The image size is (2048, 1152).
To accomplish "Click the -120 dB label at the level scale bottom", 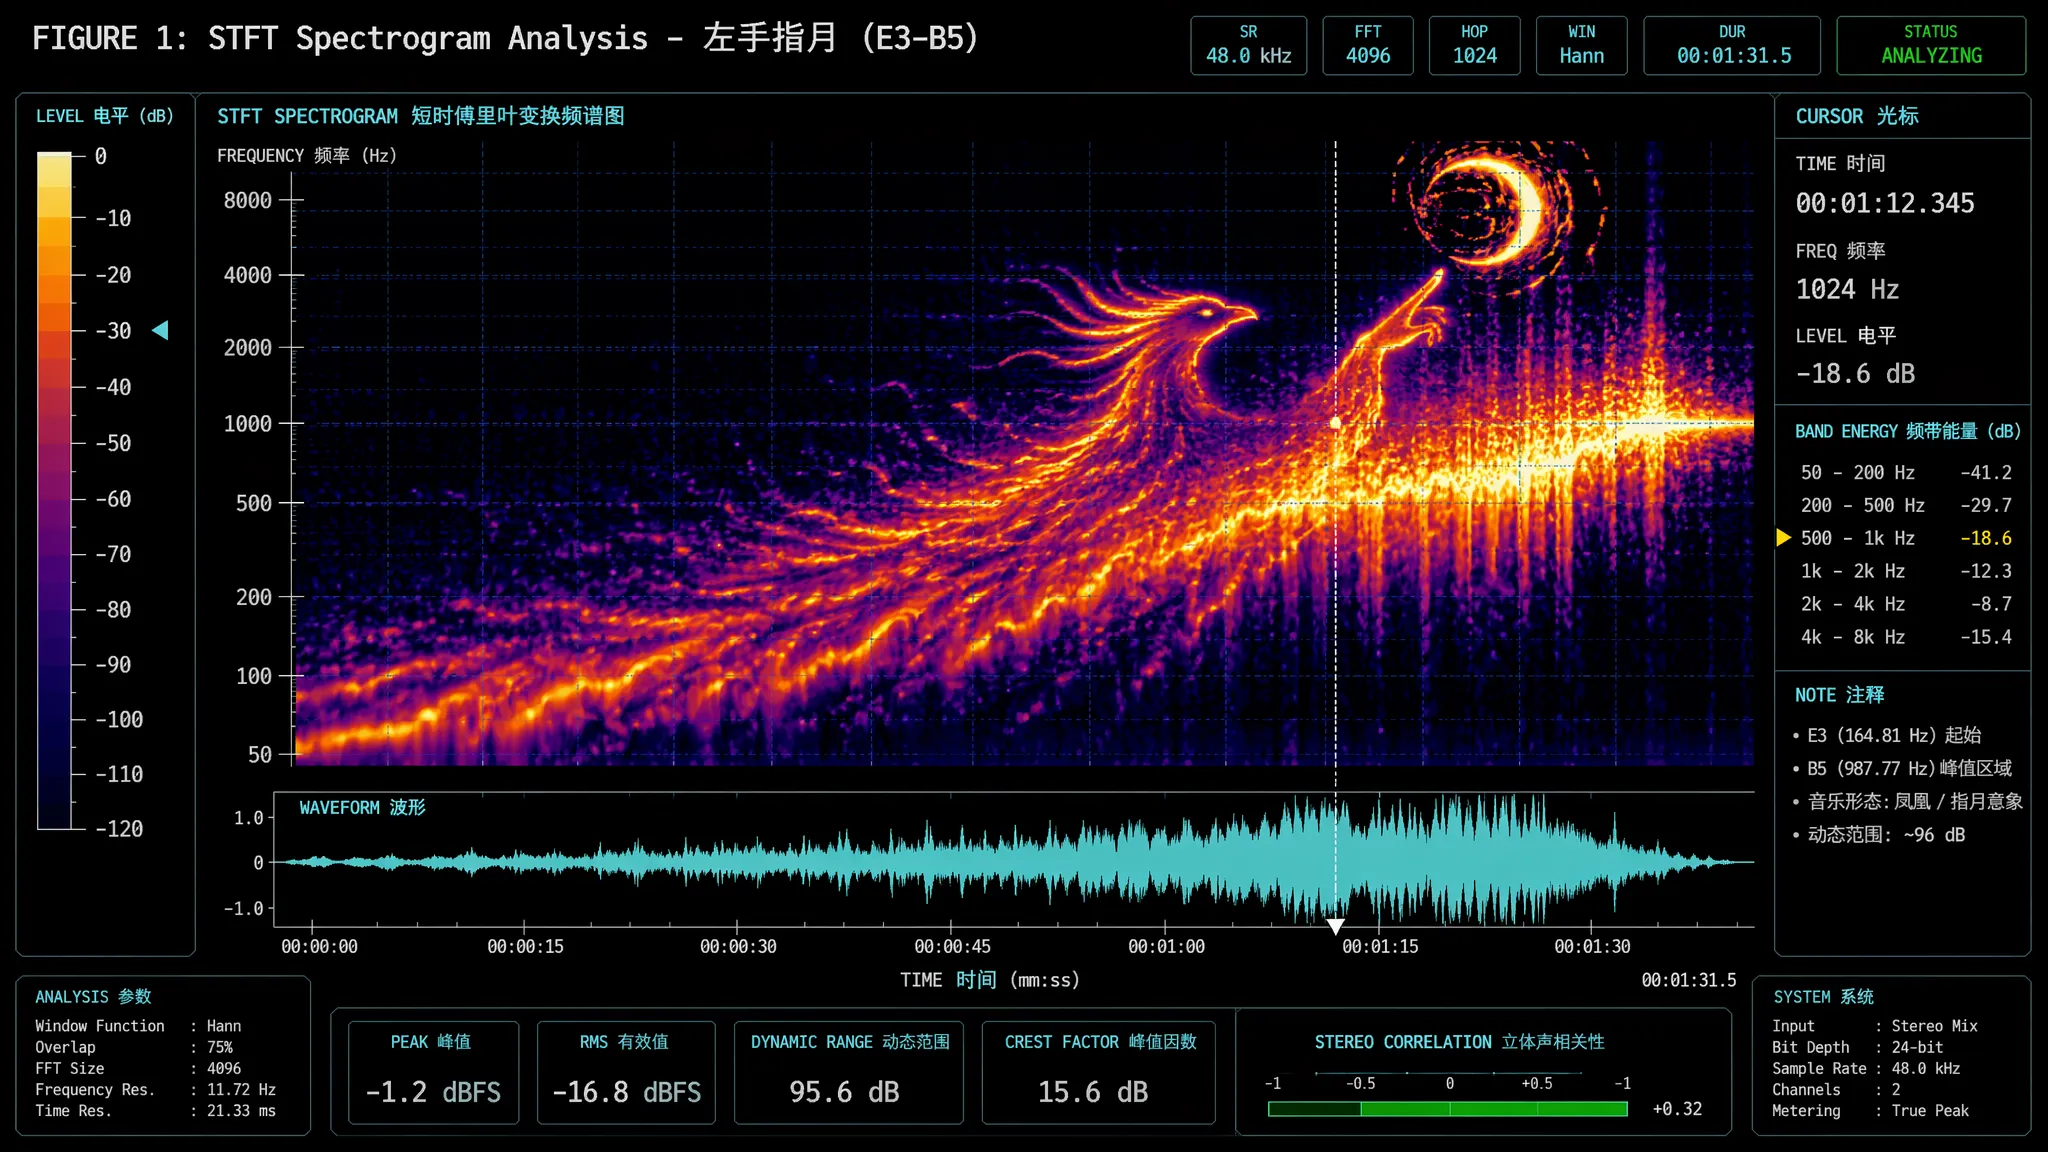I will click(x=119, y=829).
